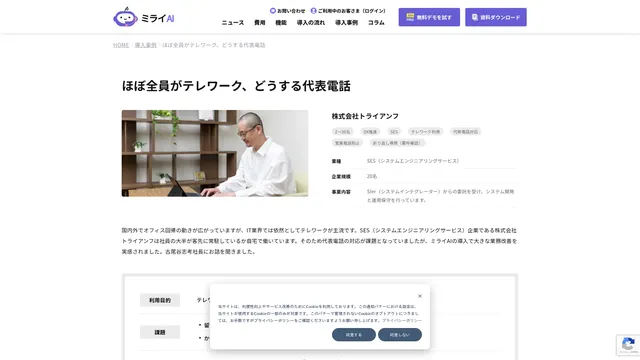
Task: Click the SES tag
Action: tap(393, 131)
